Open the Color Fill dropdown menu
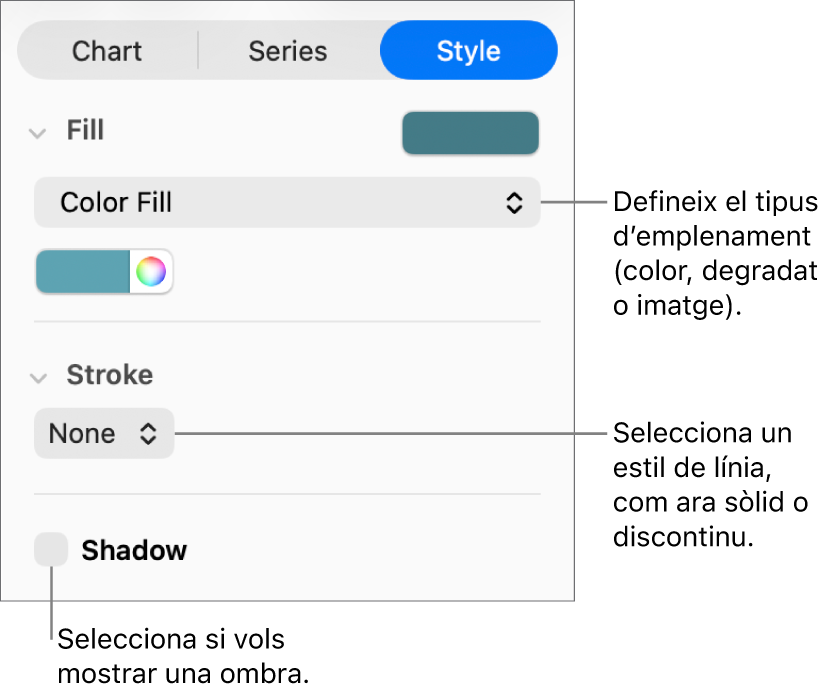The width and height of the screenshot is (833, 692). pos(287,202)
